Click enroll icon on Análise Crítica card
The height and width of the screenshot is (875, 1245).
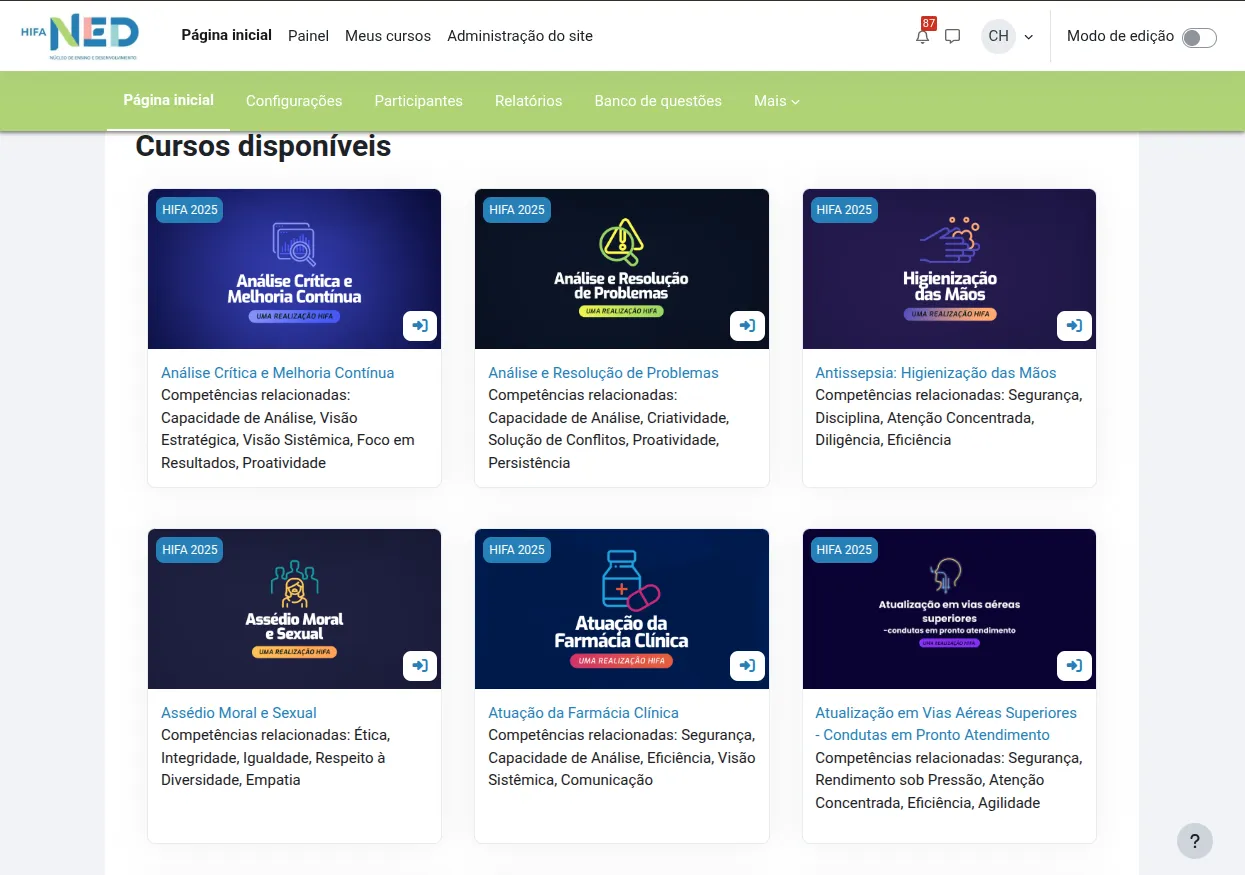420,326
